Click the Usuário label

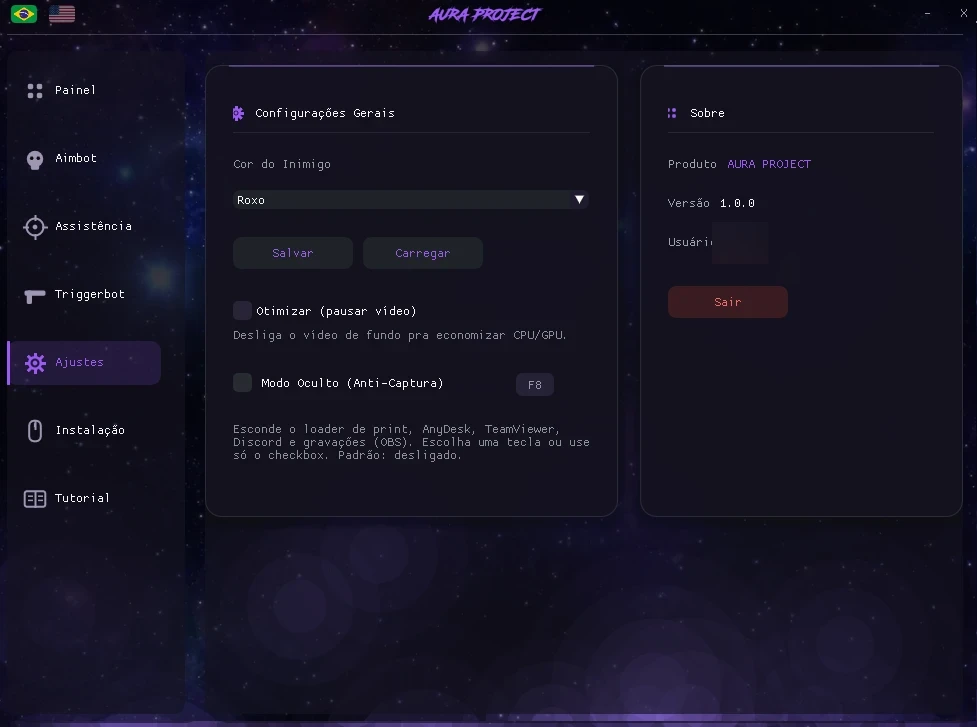click(x=690, y=242)
